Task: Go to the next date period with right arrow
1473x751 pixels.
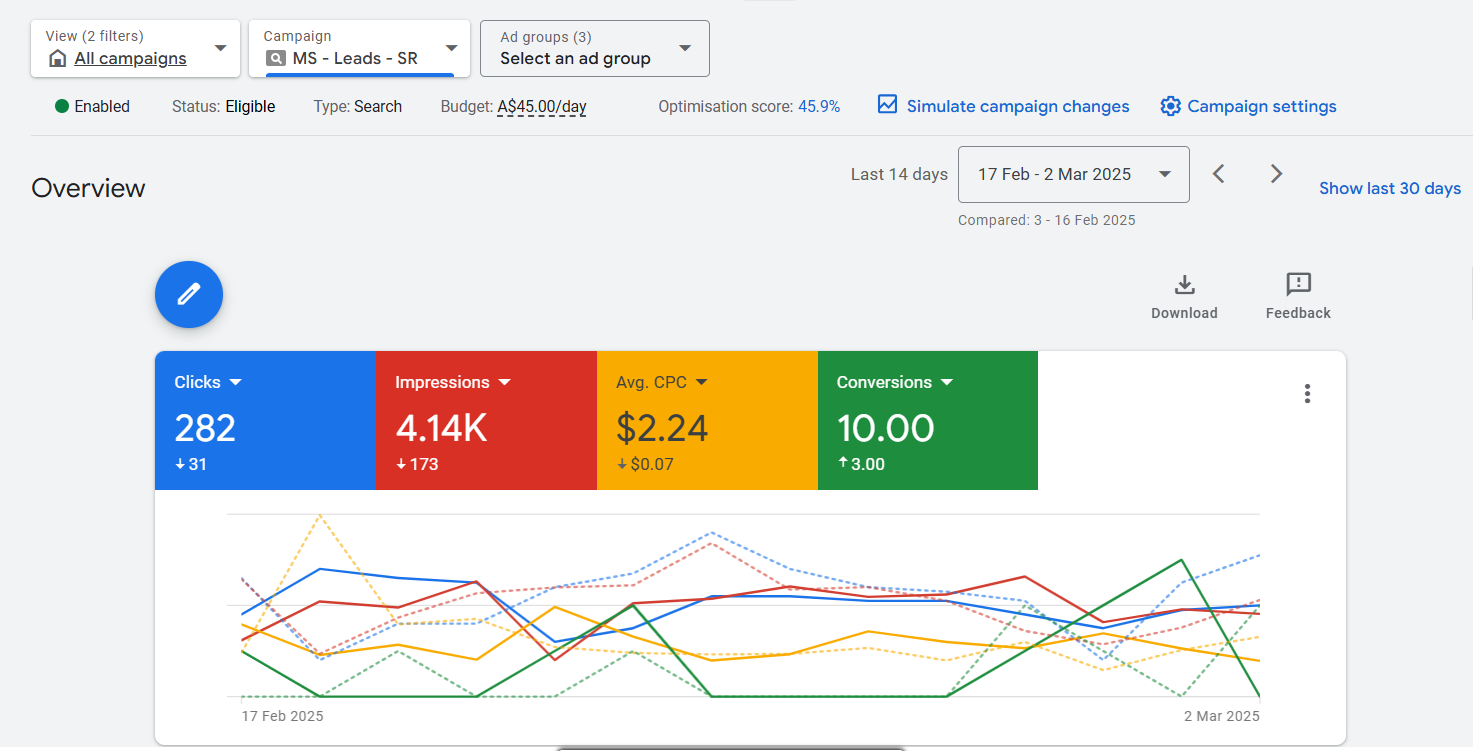Action: [x=1276, y=173]
